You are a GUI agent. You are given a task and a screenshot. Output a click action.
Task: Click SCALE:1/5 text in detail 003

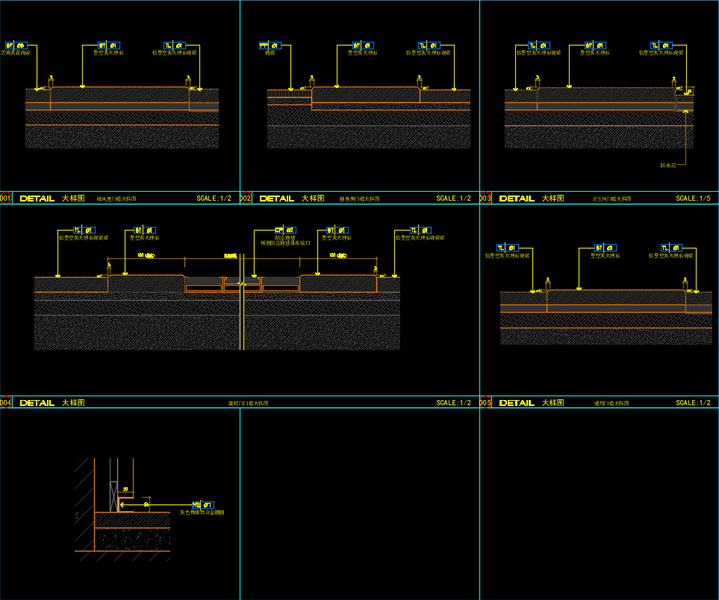click(x=693, y=198)
